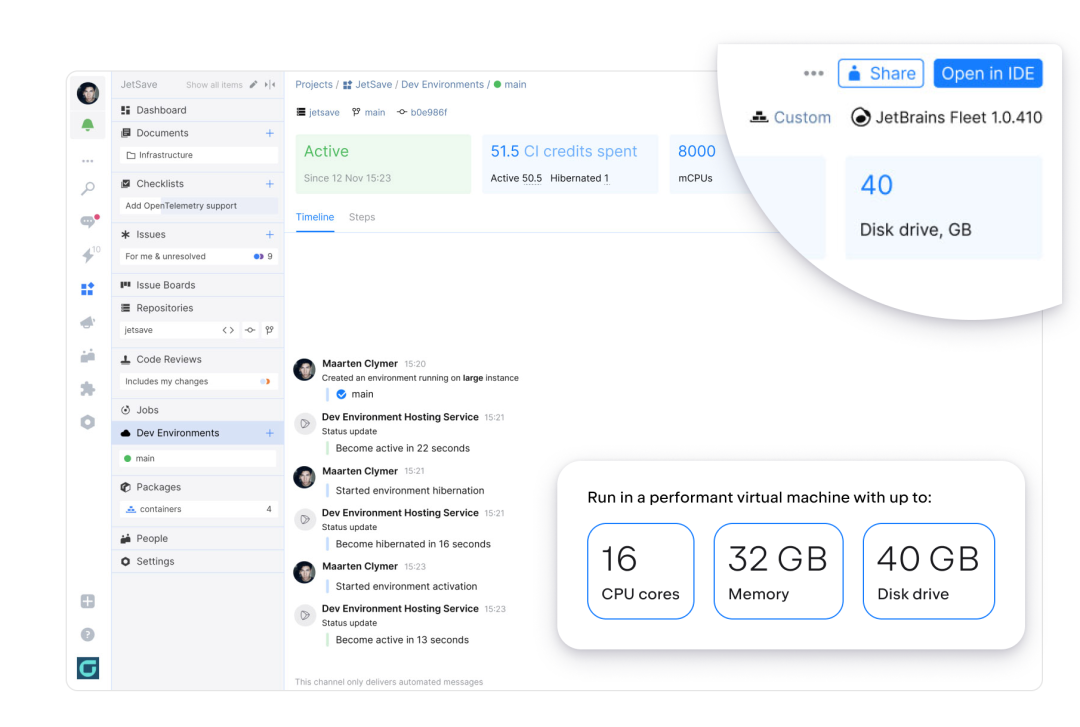Screen dimensions: 1080x727
Task: Open jetsave commits icon
Action: click(250, 330)
